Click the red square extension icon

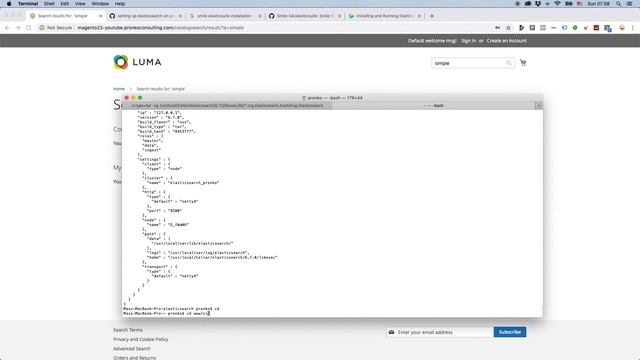pos(596,28)
